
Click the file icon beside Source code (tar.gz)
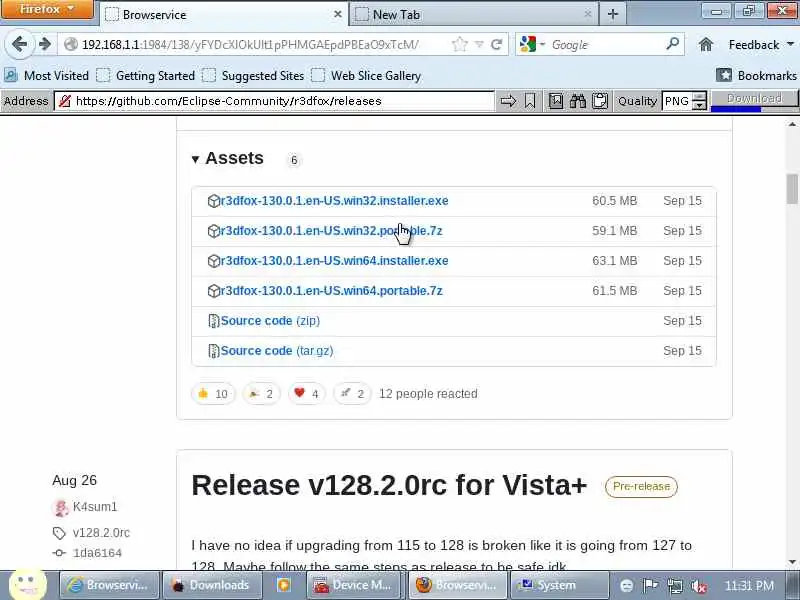[x=214, y=351]
